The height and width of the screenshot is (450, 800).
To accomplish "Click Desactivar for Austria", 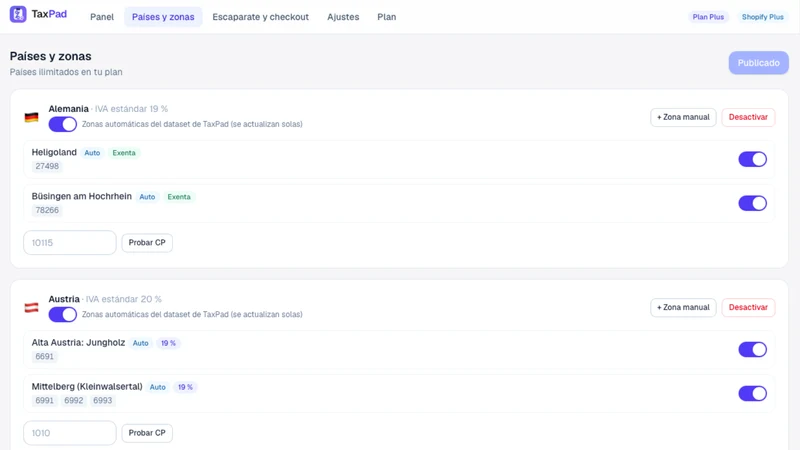I will pos(748,308).
